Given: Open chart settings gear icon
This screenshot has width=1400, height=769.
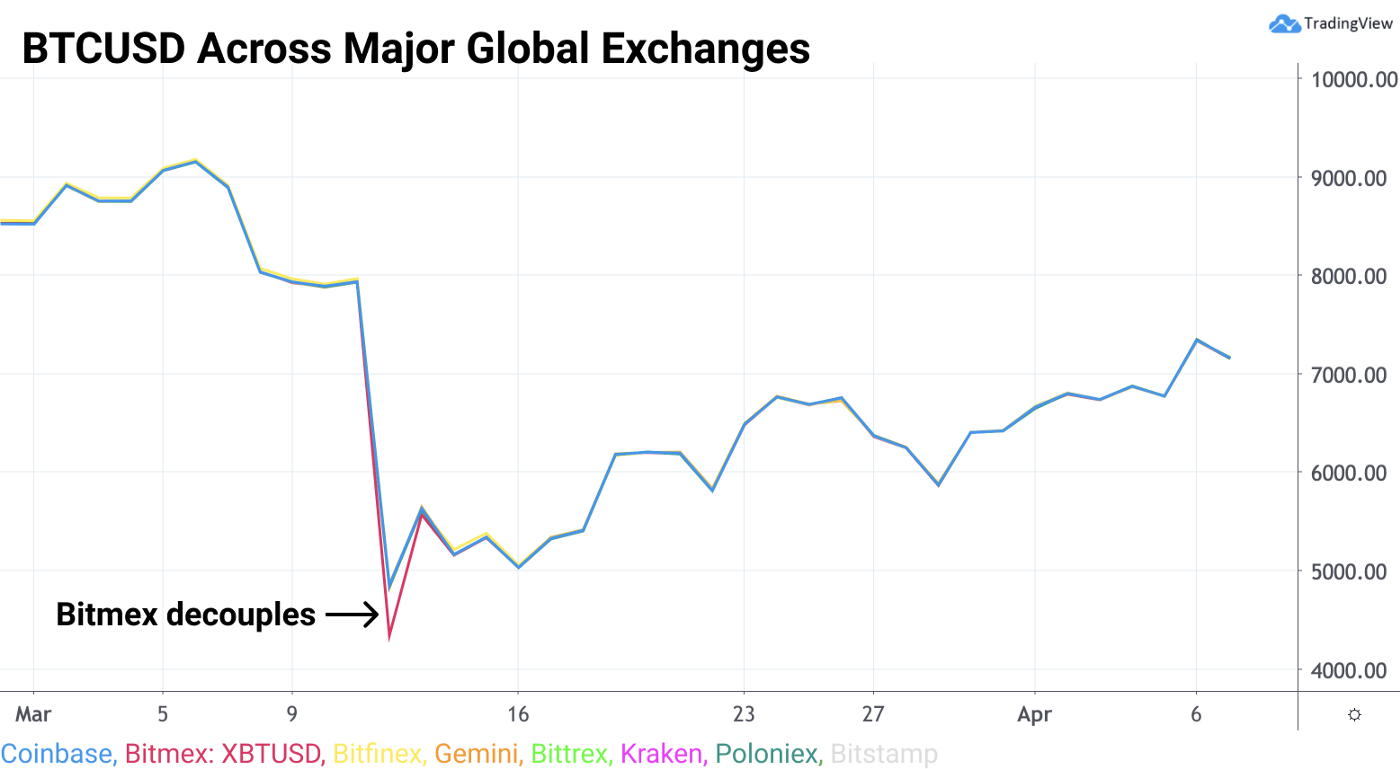Looking at the screenshot, I should pos(1354,714).
